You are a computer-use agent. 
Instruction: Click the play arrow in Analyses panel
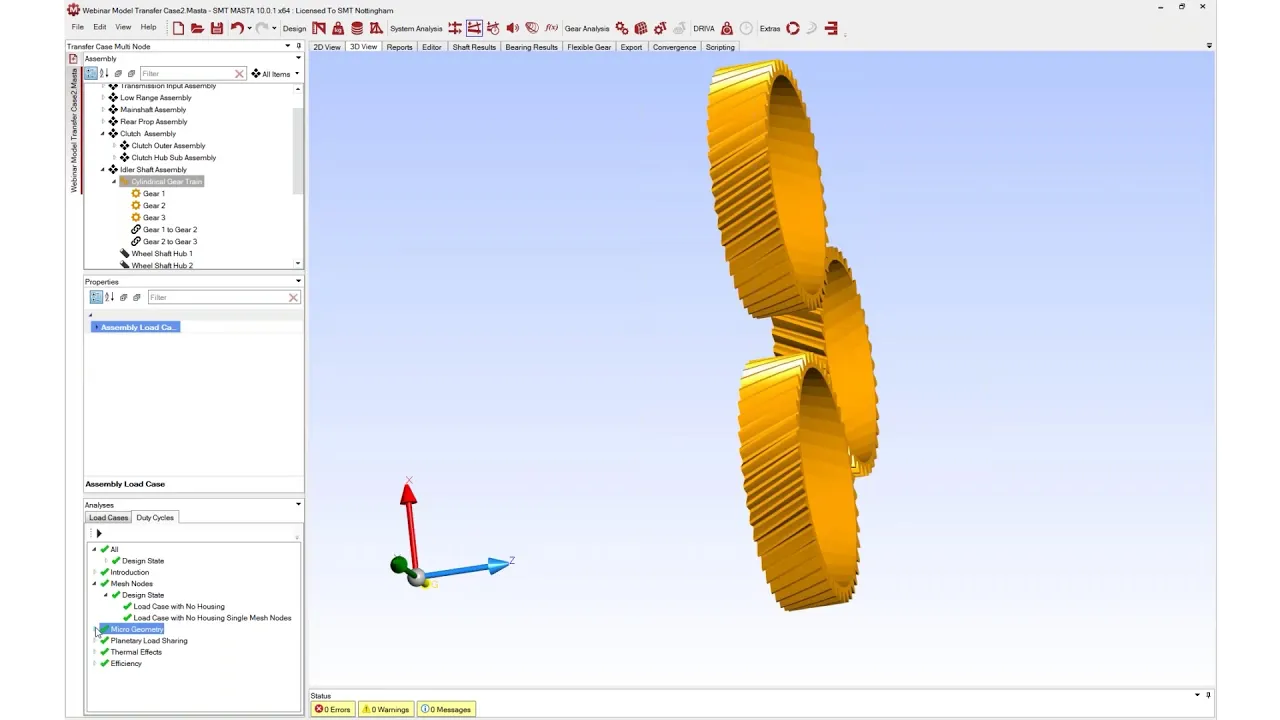tap(98, 534)
